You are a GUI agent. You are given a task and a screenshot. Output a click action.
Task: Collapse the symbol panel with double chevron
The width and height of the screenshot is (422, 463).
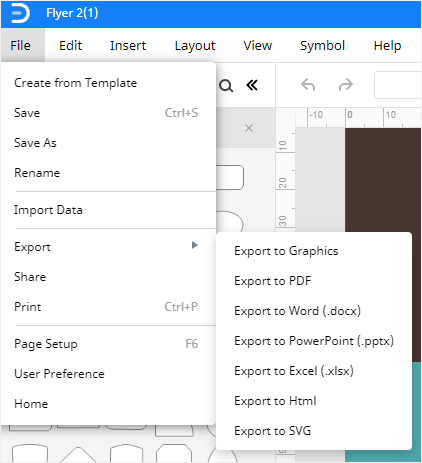252,86
